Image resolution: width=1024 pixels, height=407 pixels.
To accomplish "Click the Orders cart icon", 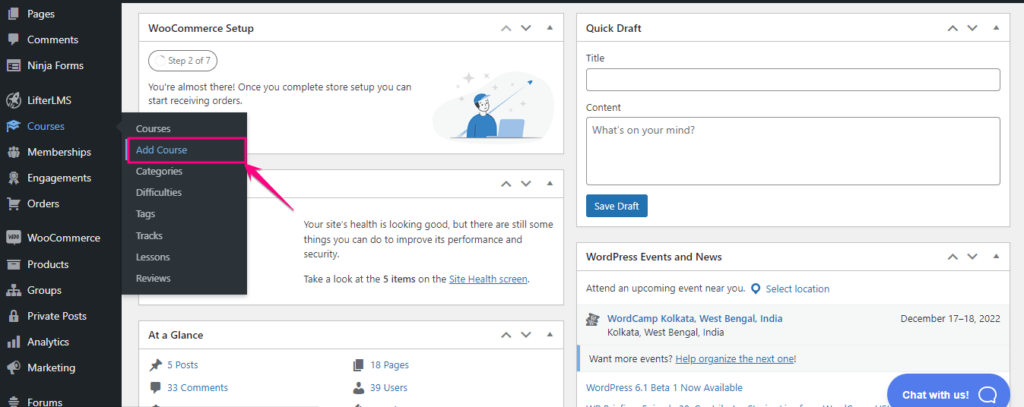I will click(13, 204).
